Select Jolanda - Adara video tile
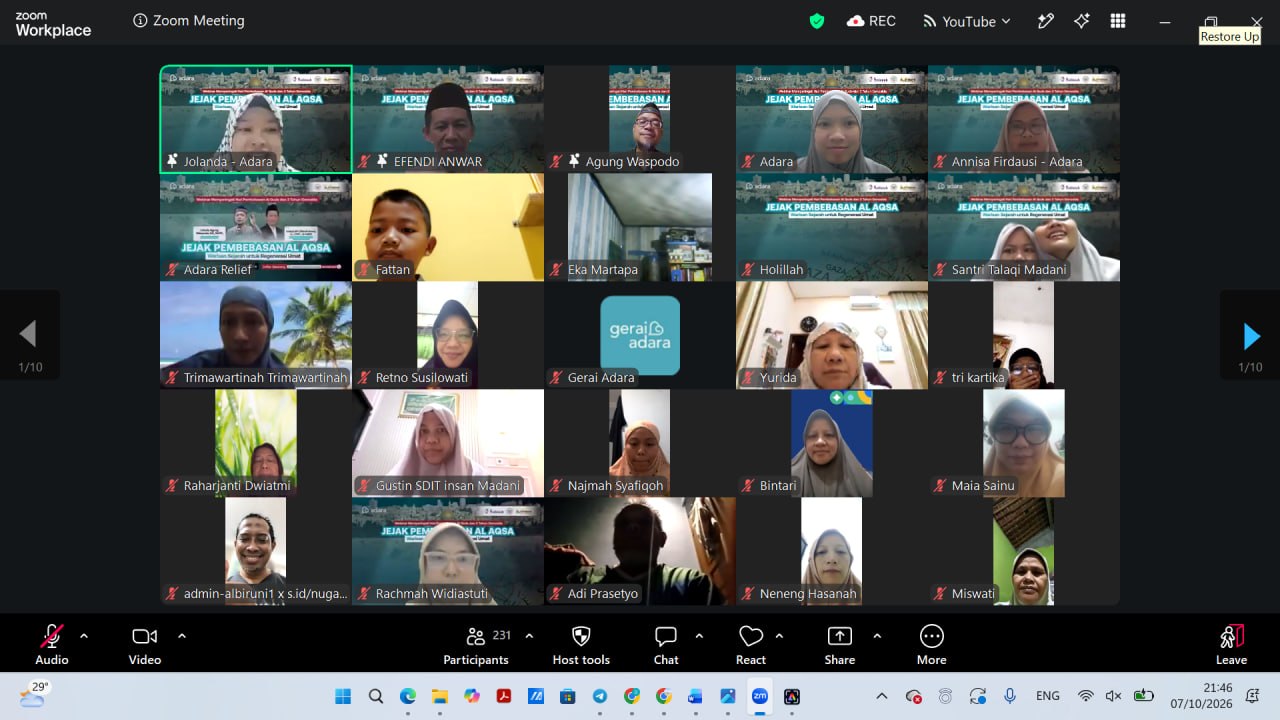 click(x=256, y=120)
